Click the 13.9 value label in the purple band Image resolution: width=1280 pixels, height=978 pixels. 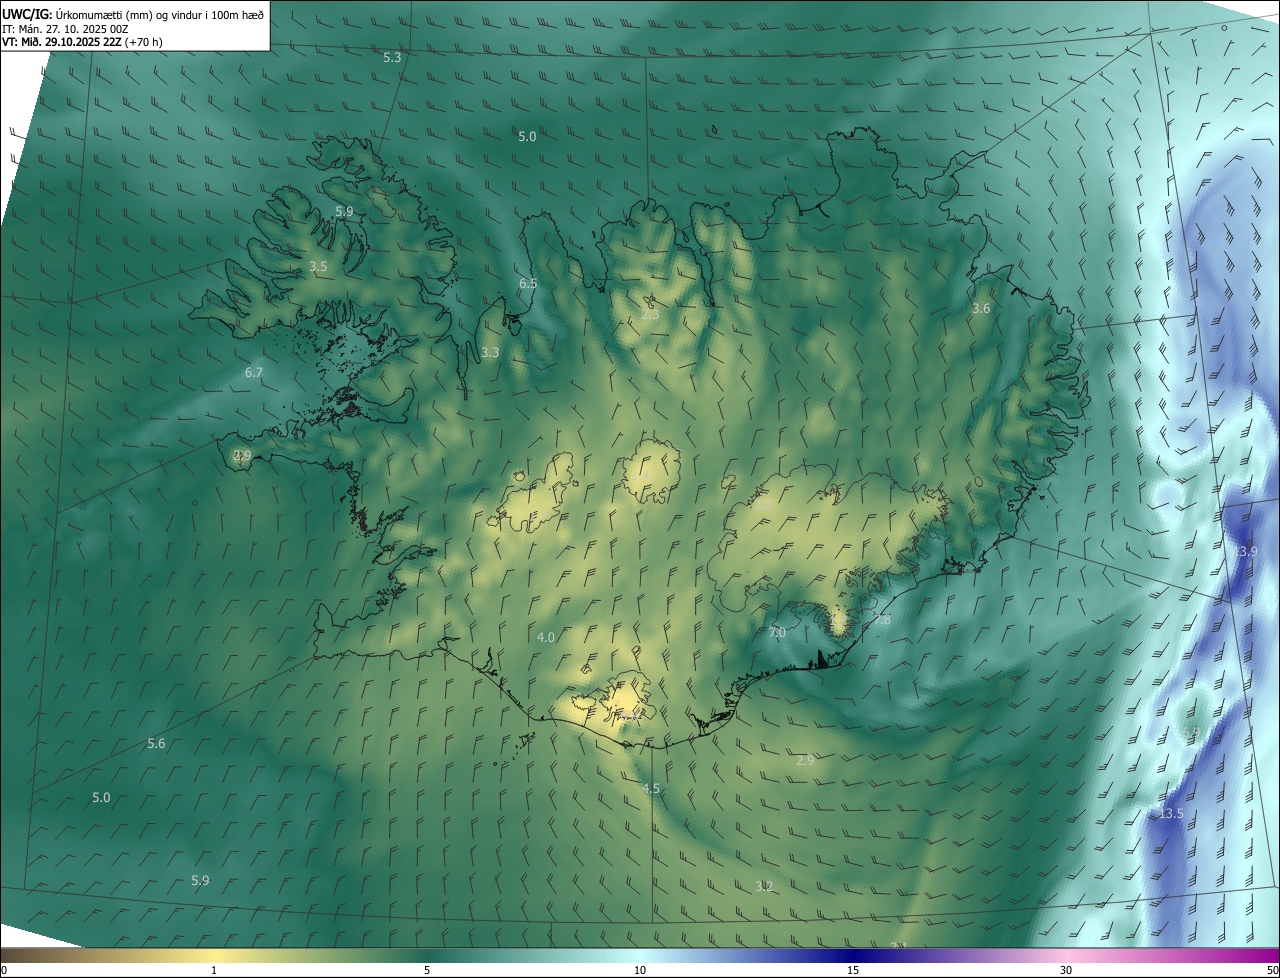pyautogui.click(x=1245, y=552)
